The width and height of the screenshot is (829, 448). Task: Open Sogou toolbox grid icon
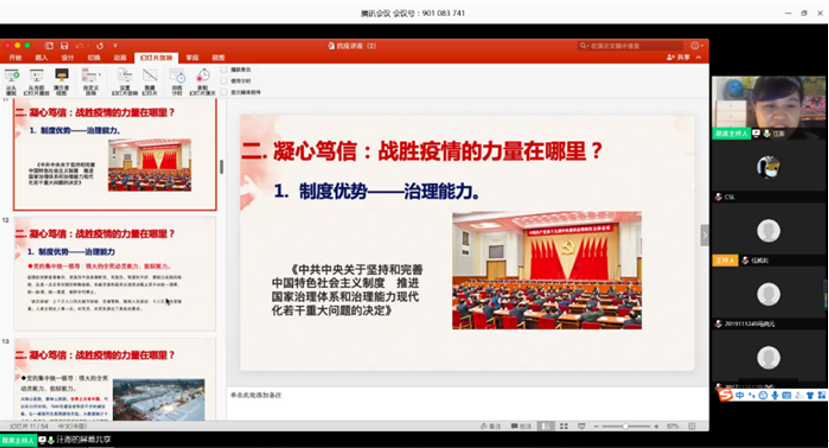click(x=821, y=395)
